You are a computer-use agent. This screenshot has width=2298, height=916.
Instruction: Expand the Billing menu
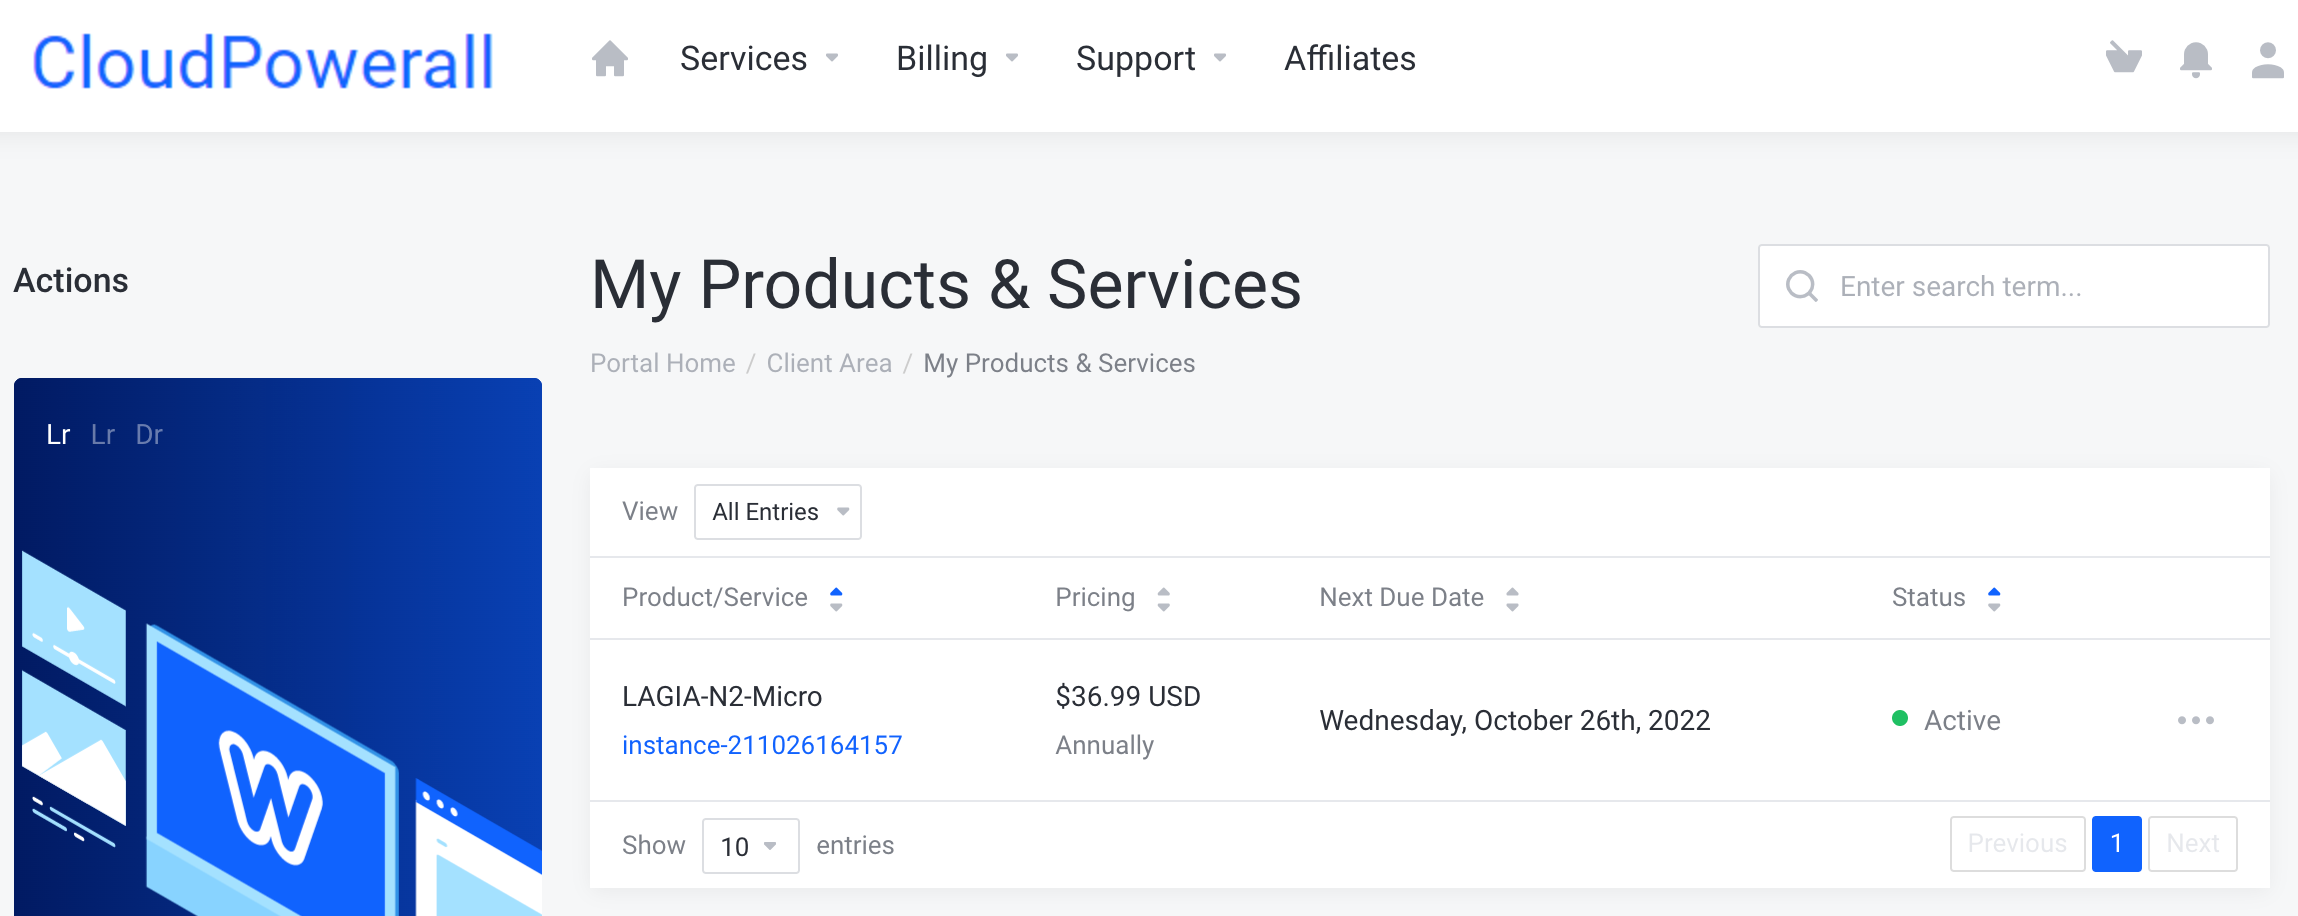[x=957, y=59]
